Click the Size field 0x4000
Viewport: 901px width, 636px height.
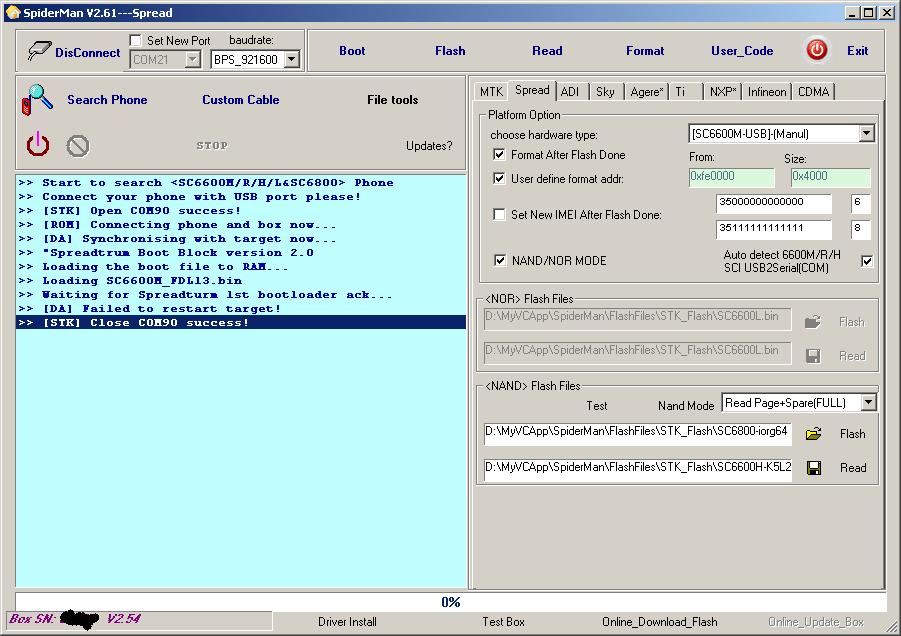(x=830, y=177)
